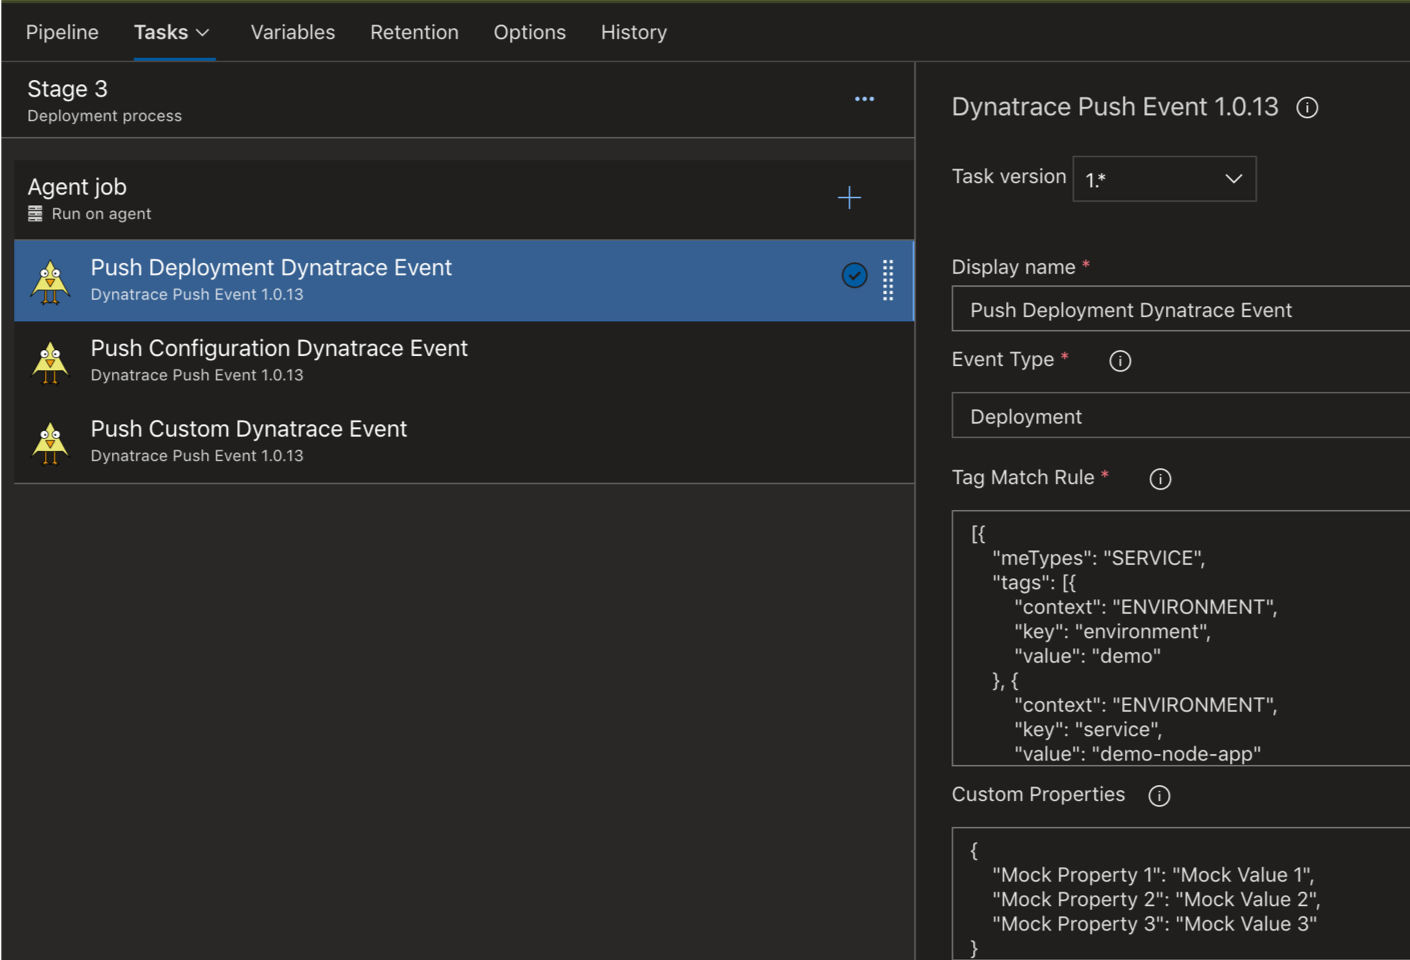
Task: Open the Task version dropdown
Action: coord(1164,179)
